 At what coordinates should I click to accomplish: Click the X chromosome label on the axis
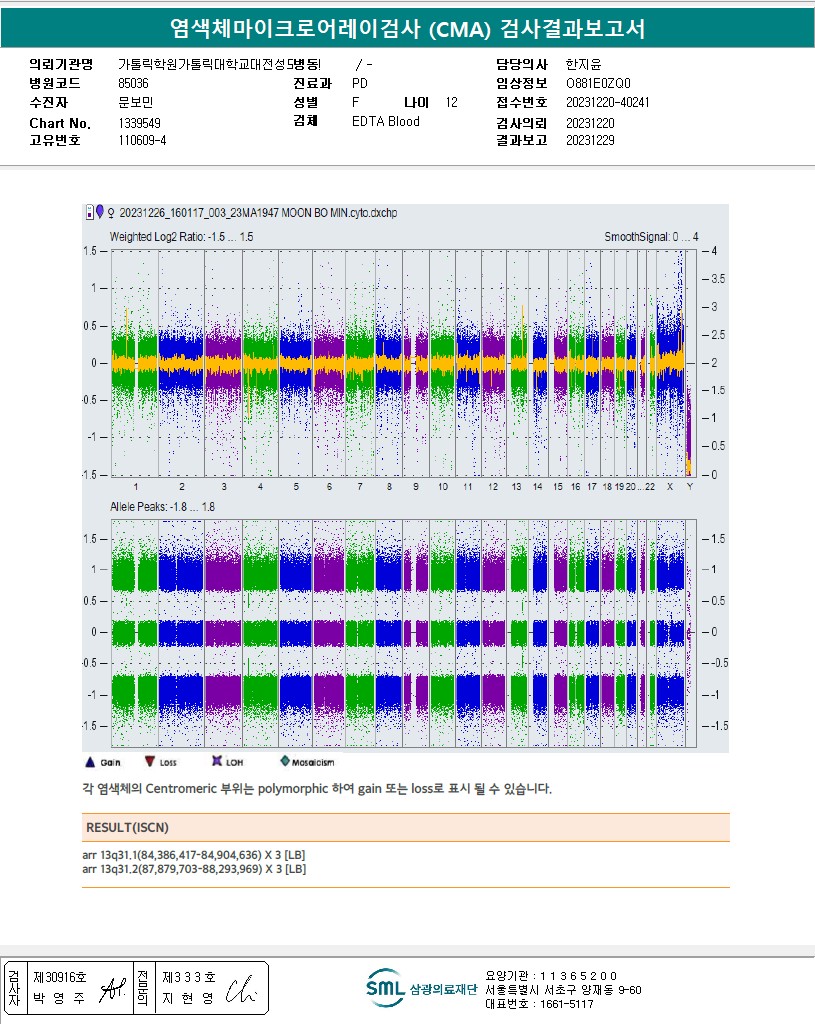tap(670, 486)
